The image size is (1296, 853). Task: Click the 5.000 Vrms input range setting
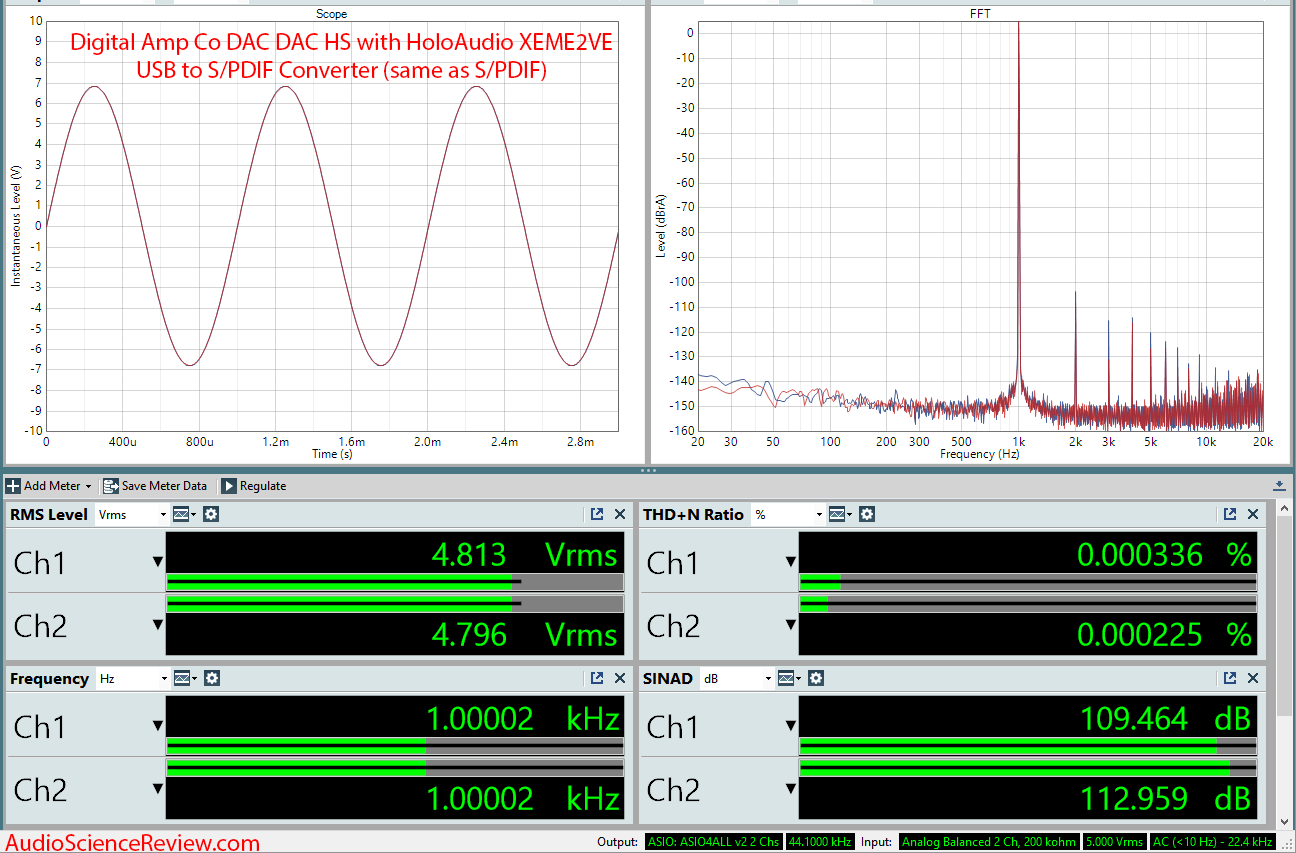tap(1114, 842)
